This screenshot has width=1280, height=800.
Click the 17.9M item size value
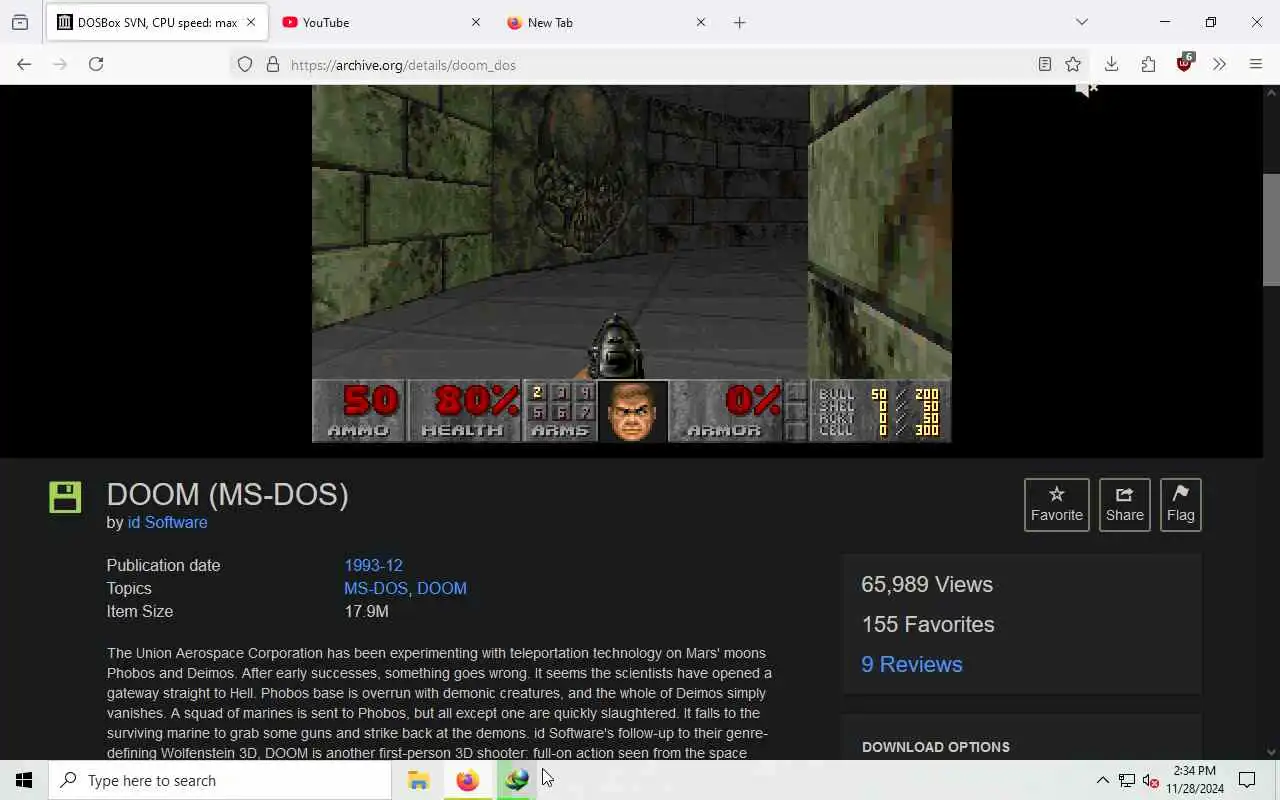coord(366,611)
